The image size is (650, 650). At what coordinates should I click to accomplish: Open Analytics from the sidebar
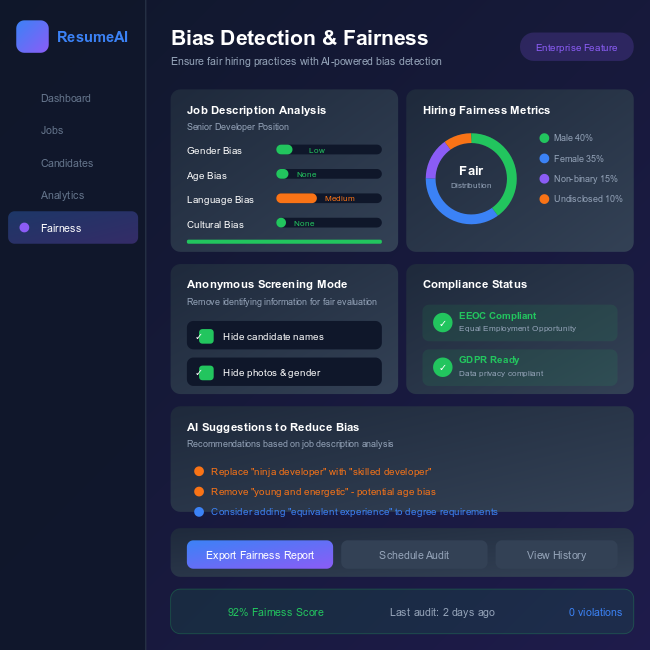click(x=63, y=195)
